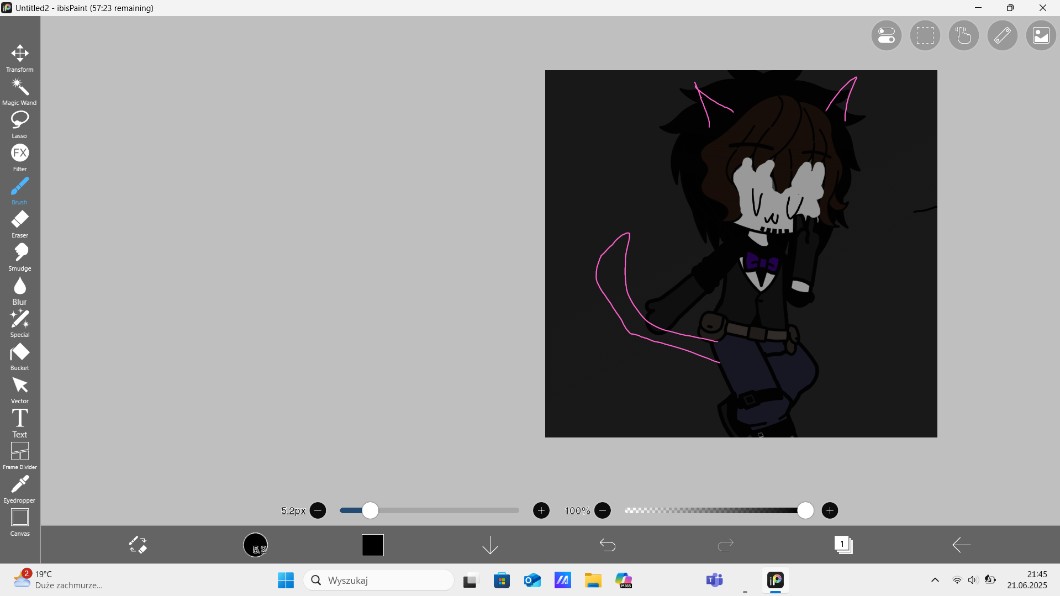The width and height of the screenshot is (1060, 596).
Task: Open the black color swatch
Action: 373,545
